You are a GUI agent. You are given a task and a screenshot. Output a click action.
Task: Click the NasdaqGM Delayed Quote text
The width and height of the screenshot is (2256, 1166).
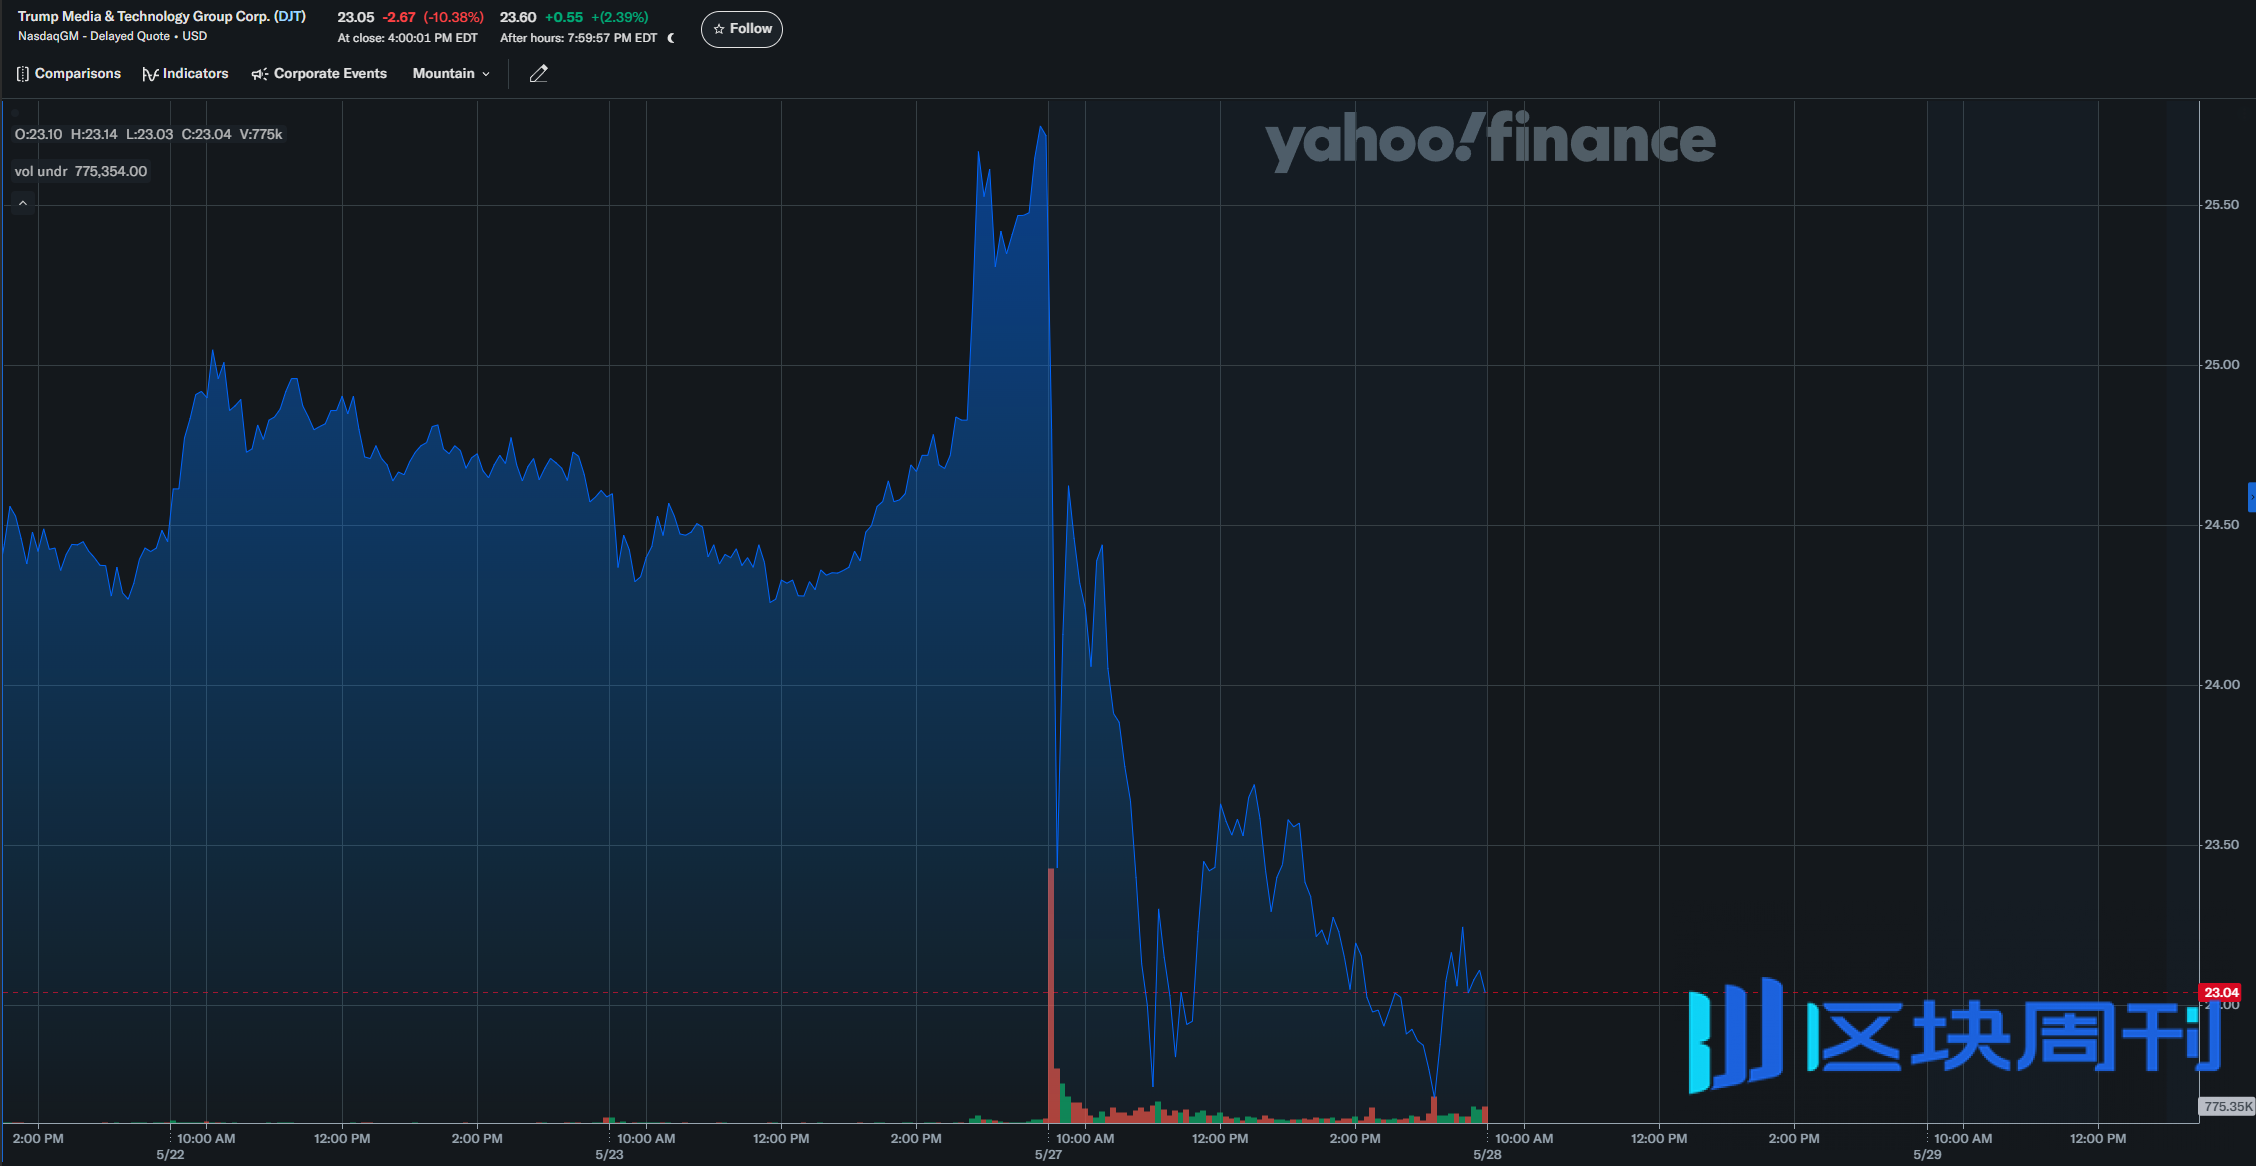coord(112,37)
